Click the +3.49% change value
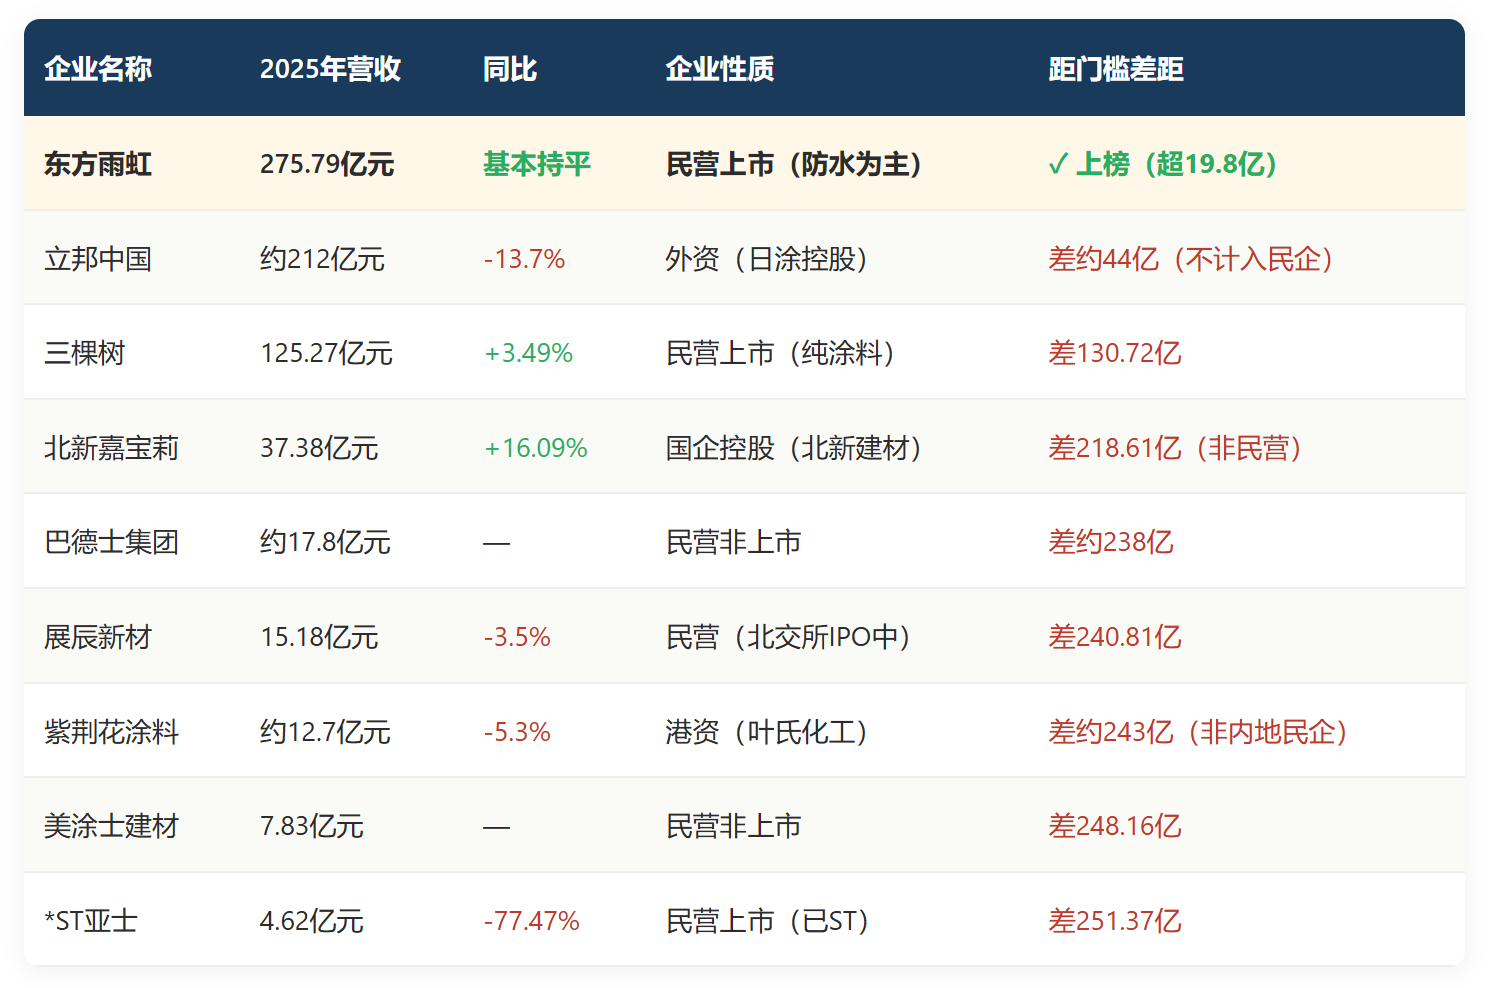 (x=528, y=353)
